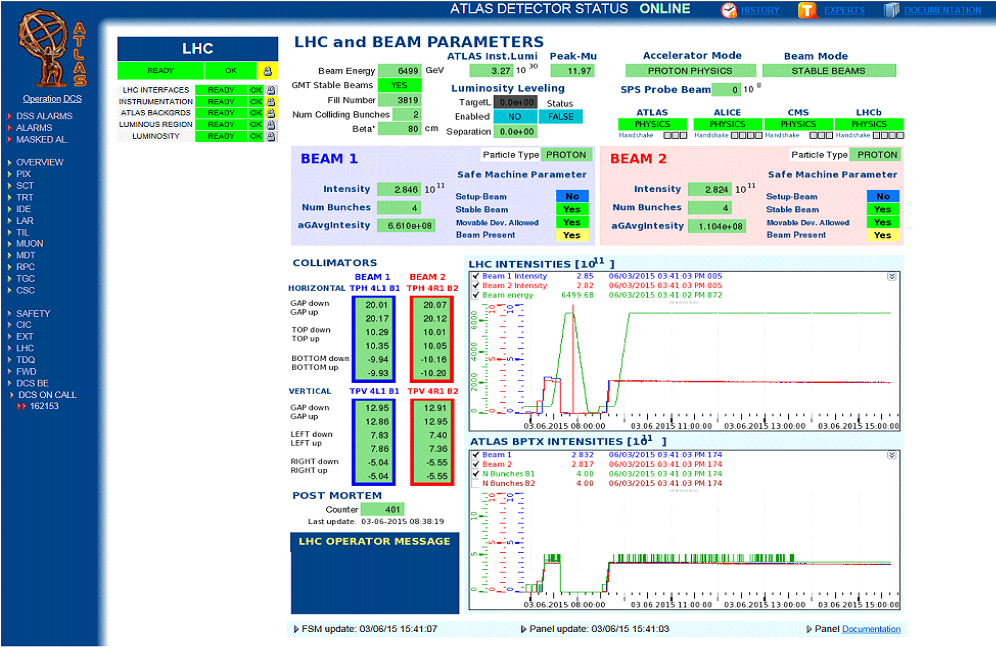Collapse the ATLAS BPTX Intensities legend chevron
996x648 pixels.
tap(892, 455)
